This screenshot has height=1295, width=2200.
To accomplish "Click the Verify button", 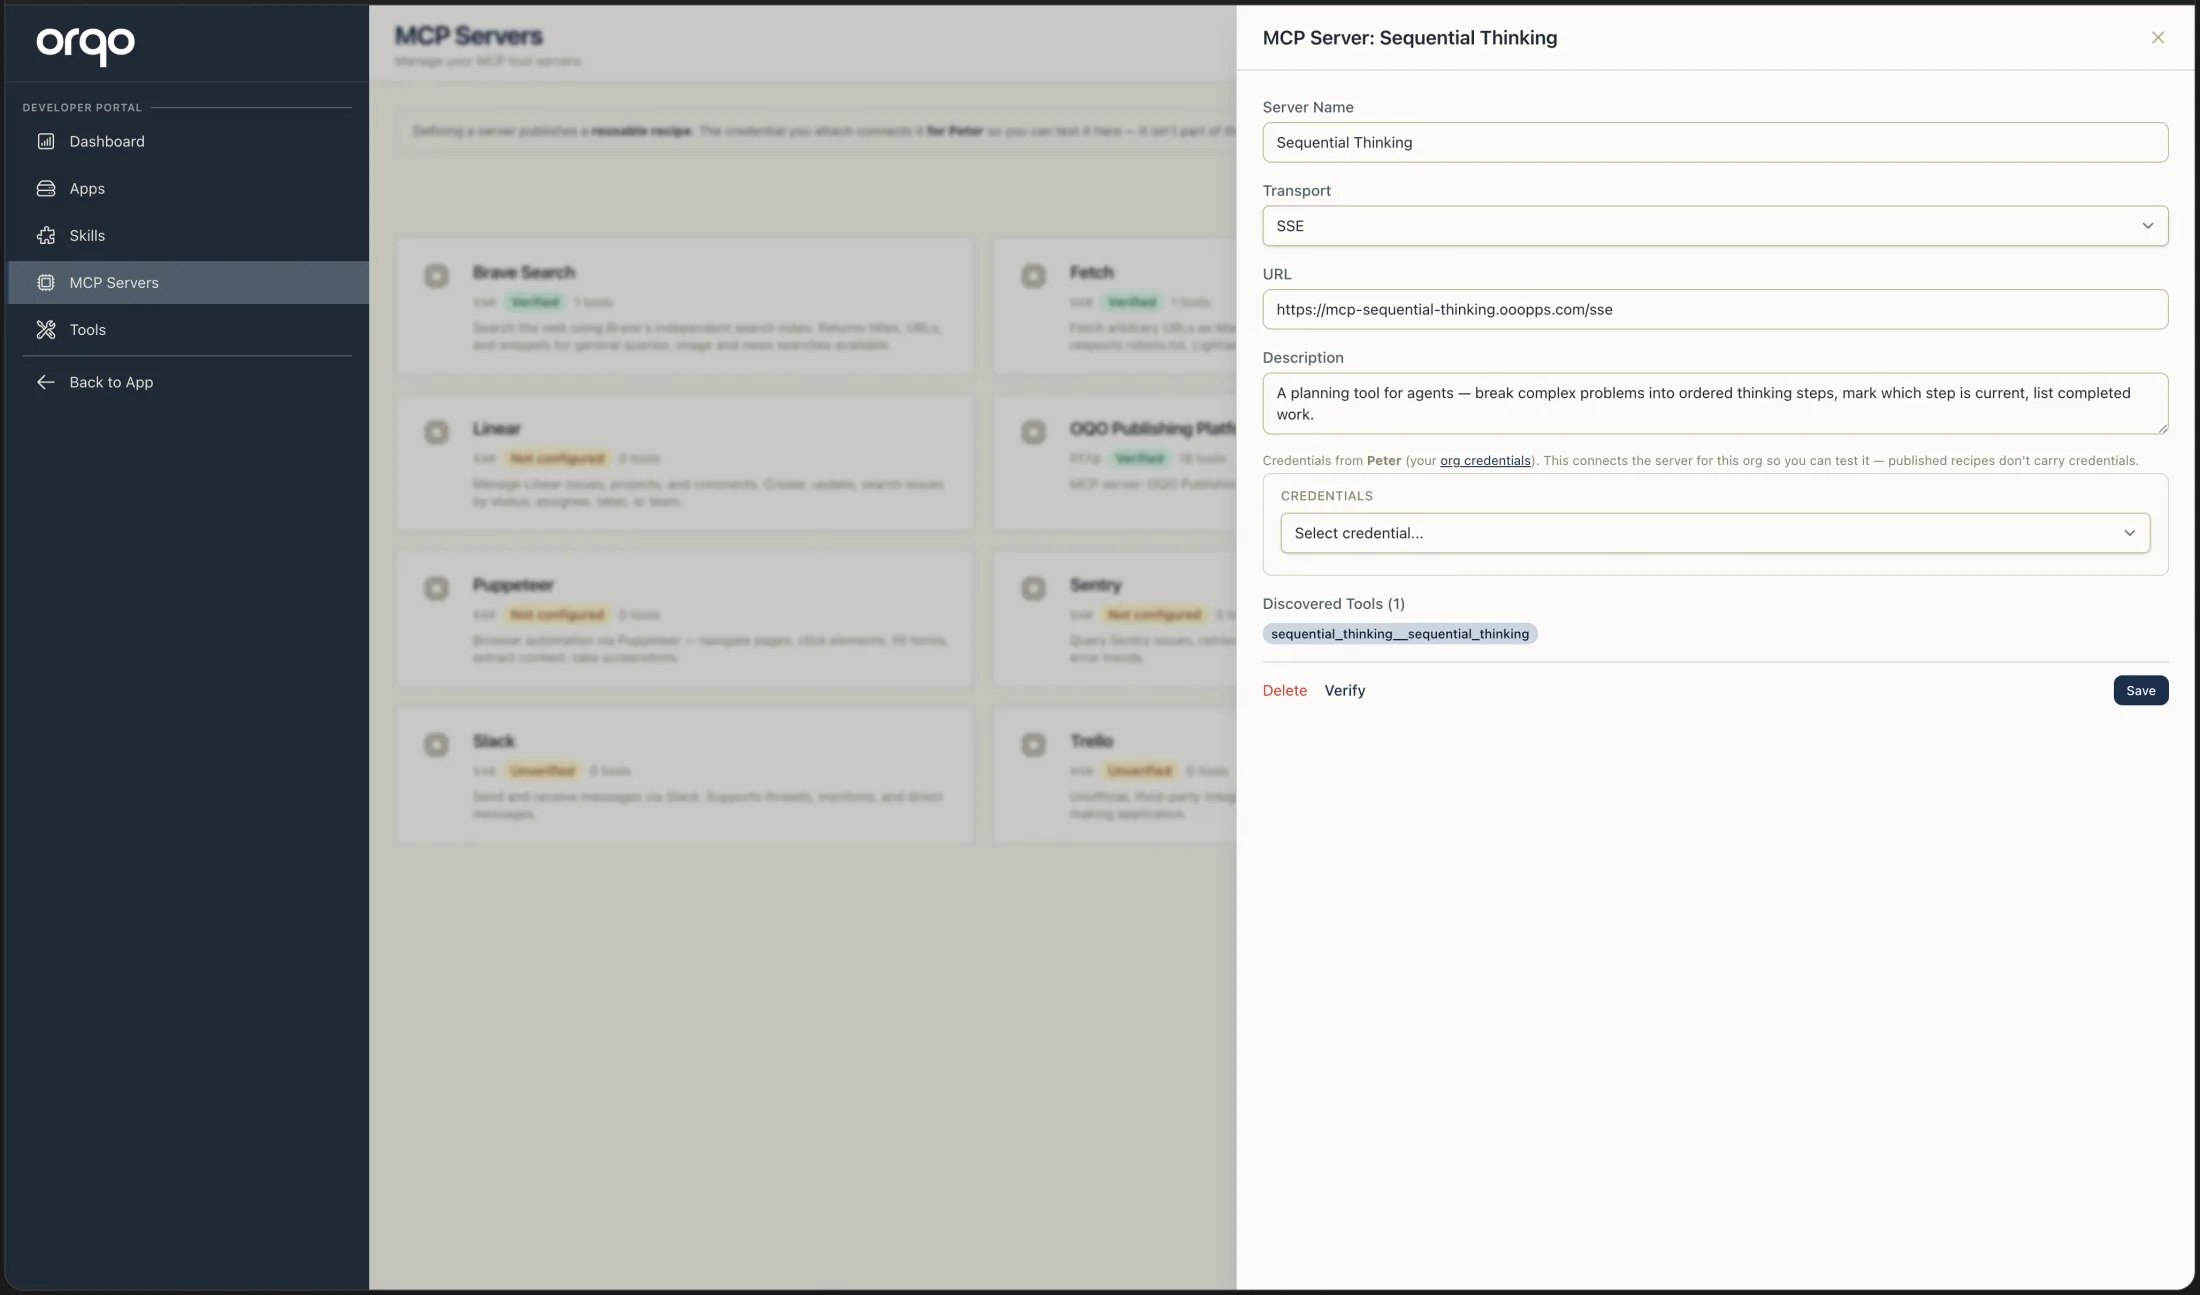I will coord(1344,690).
